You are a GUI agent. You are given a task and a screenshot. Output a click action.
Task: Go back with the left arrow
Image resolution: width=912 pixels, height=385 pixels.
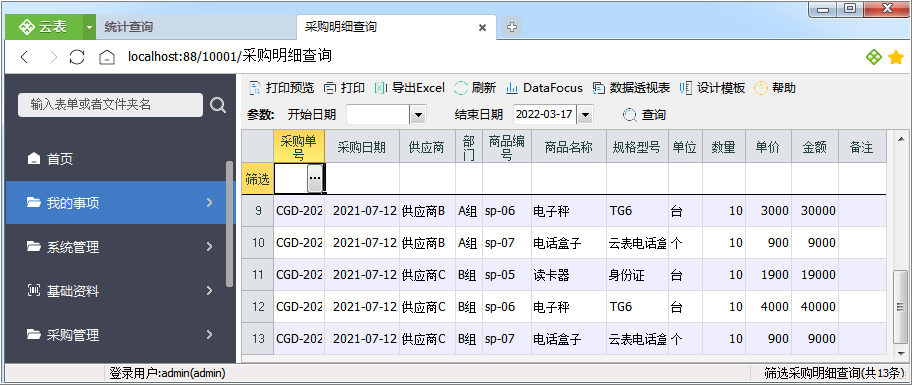(x=24, y=57)
